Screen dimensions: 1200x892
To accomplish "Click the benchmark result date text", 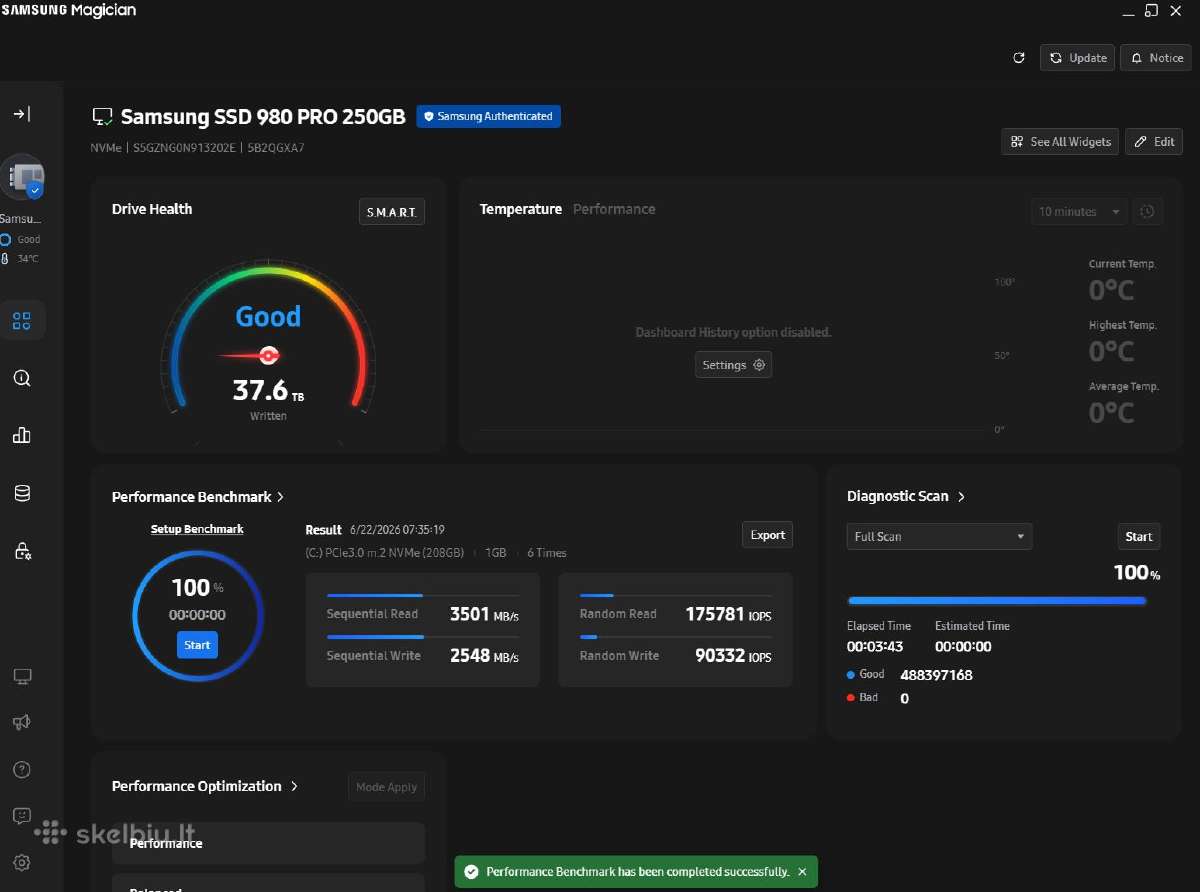I will pos(397,530).
